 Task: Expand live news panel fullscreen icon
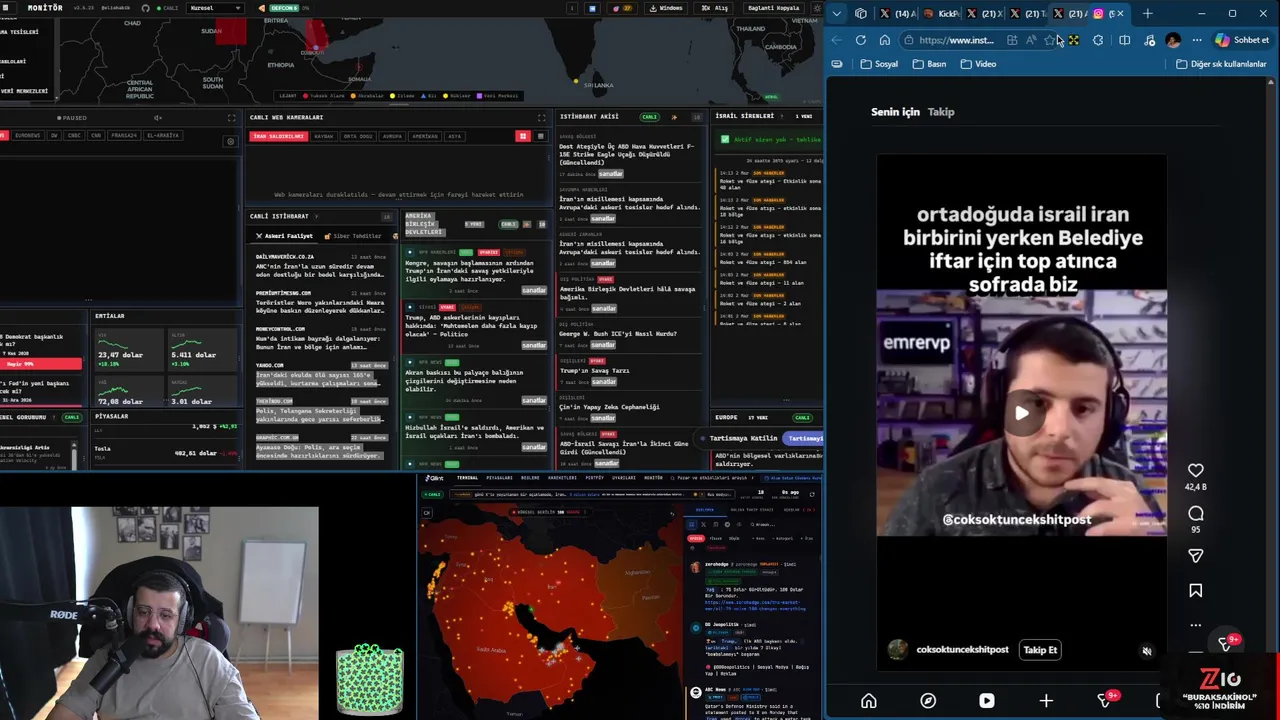click(x=231, y=118)
